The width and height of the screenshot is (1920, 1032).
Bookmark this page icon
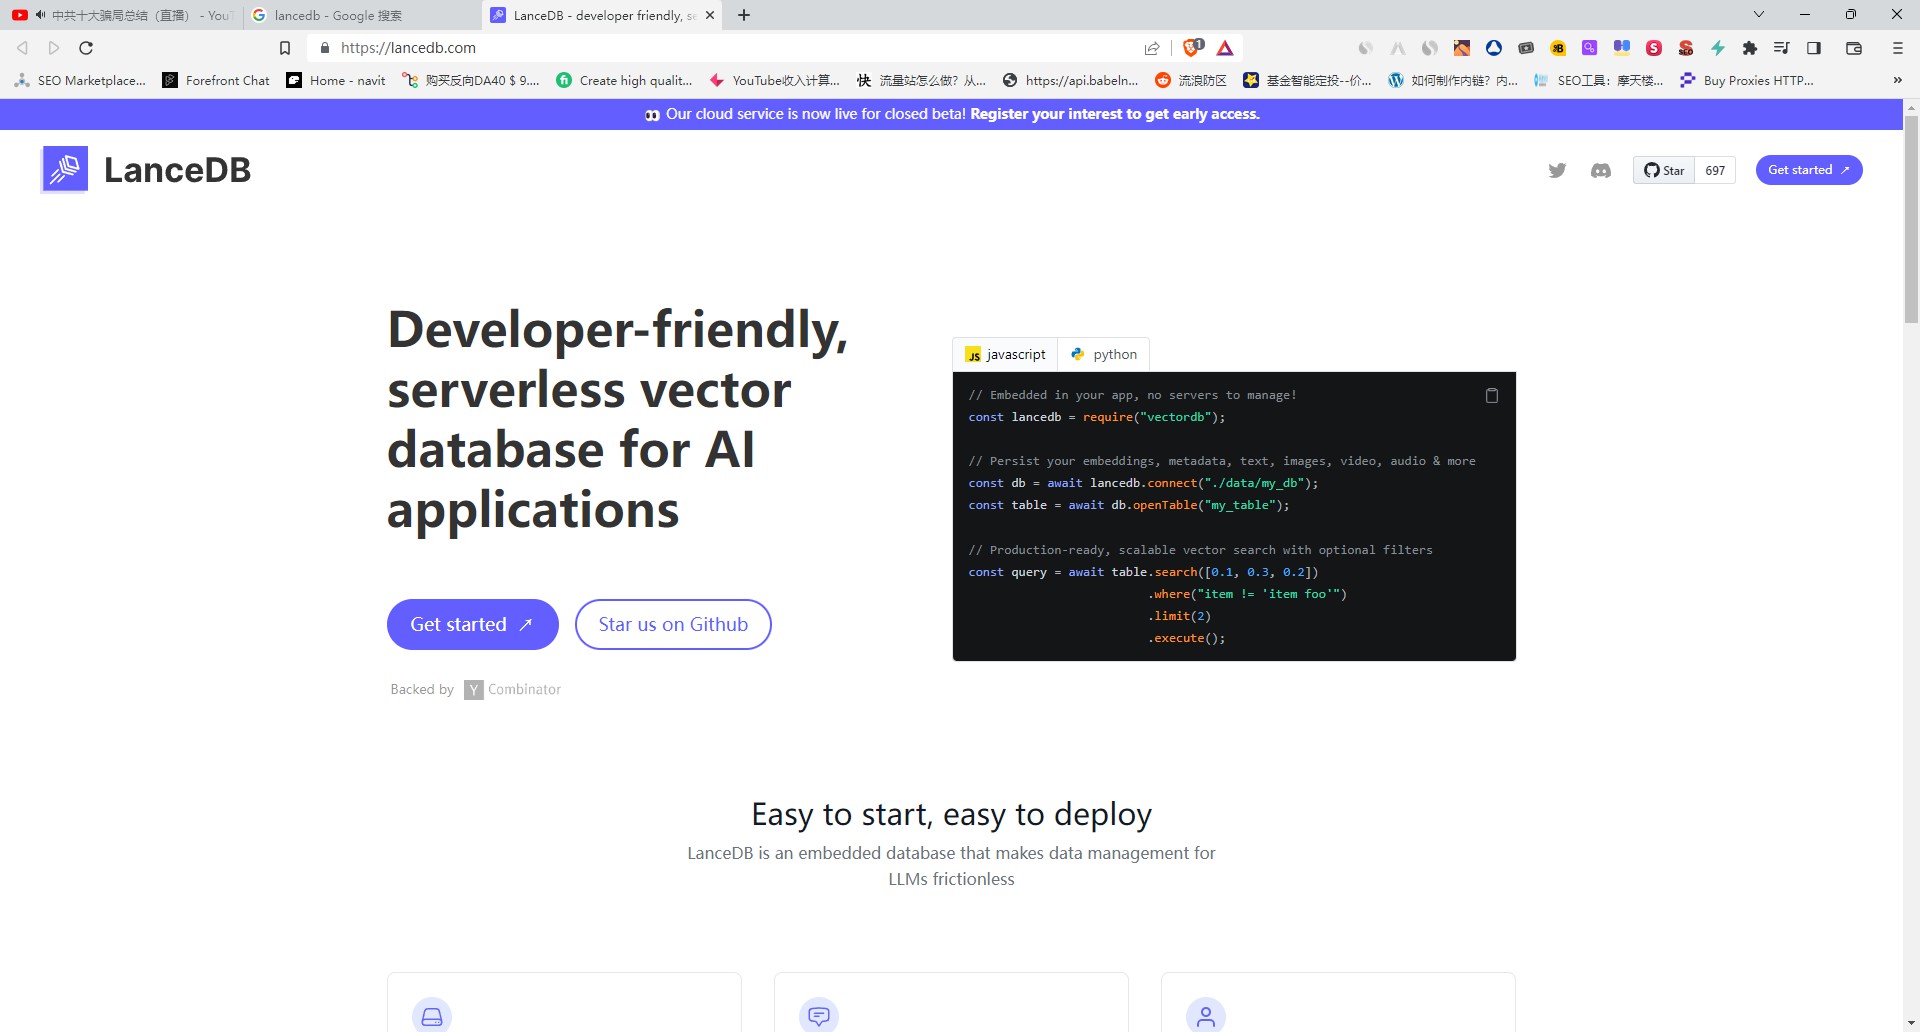pos(285,48)
